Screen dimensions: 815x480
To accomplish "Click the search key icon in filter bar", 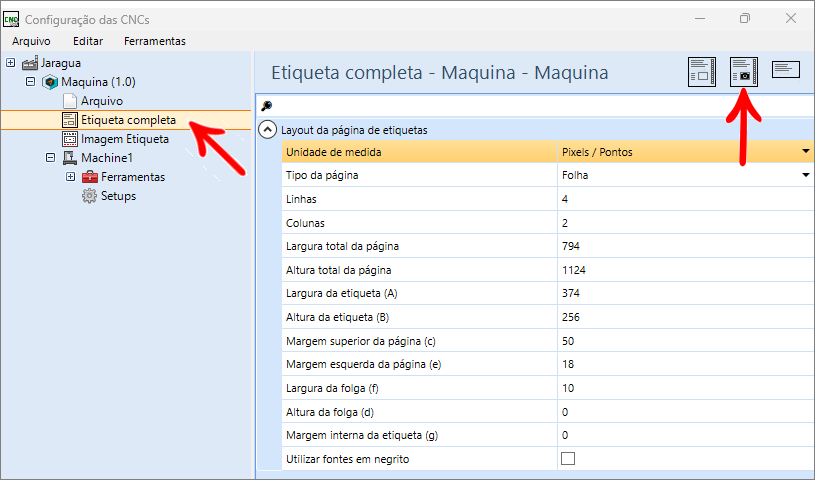I will tap(267, 106).
